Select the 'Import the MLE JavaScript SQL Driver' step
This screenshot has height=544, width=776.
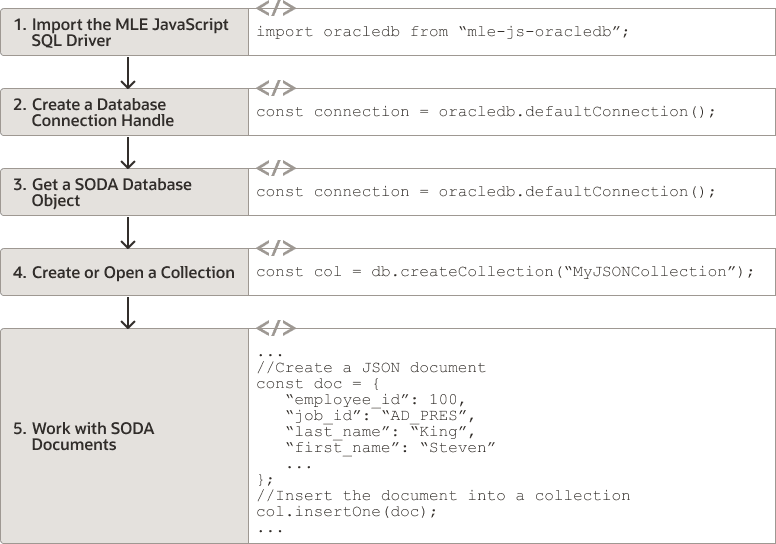(x=124, y=32)
